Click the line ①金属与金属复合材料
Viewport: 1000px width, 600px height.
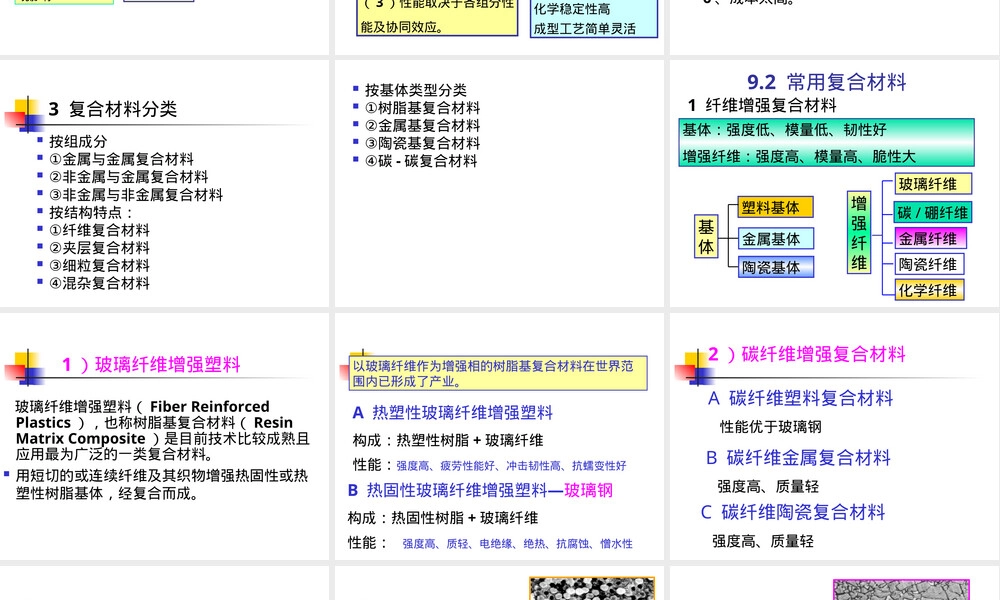pyautogui.click(x=121, y=159)
